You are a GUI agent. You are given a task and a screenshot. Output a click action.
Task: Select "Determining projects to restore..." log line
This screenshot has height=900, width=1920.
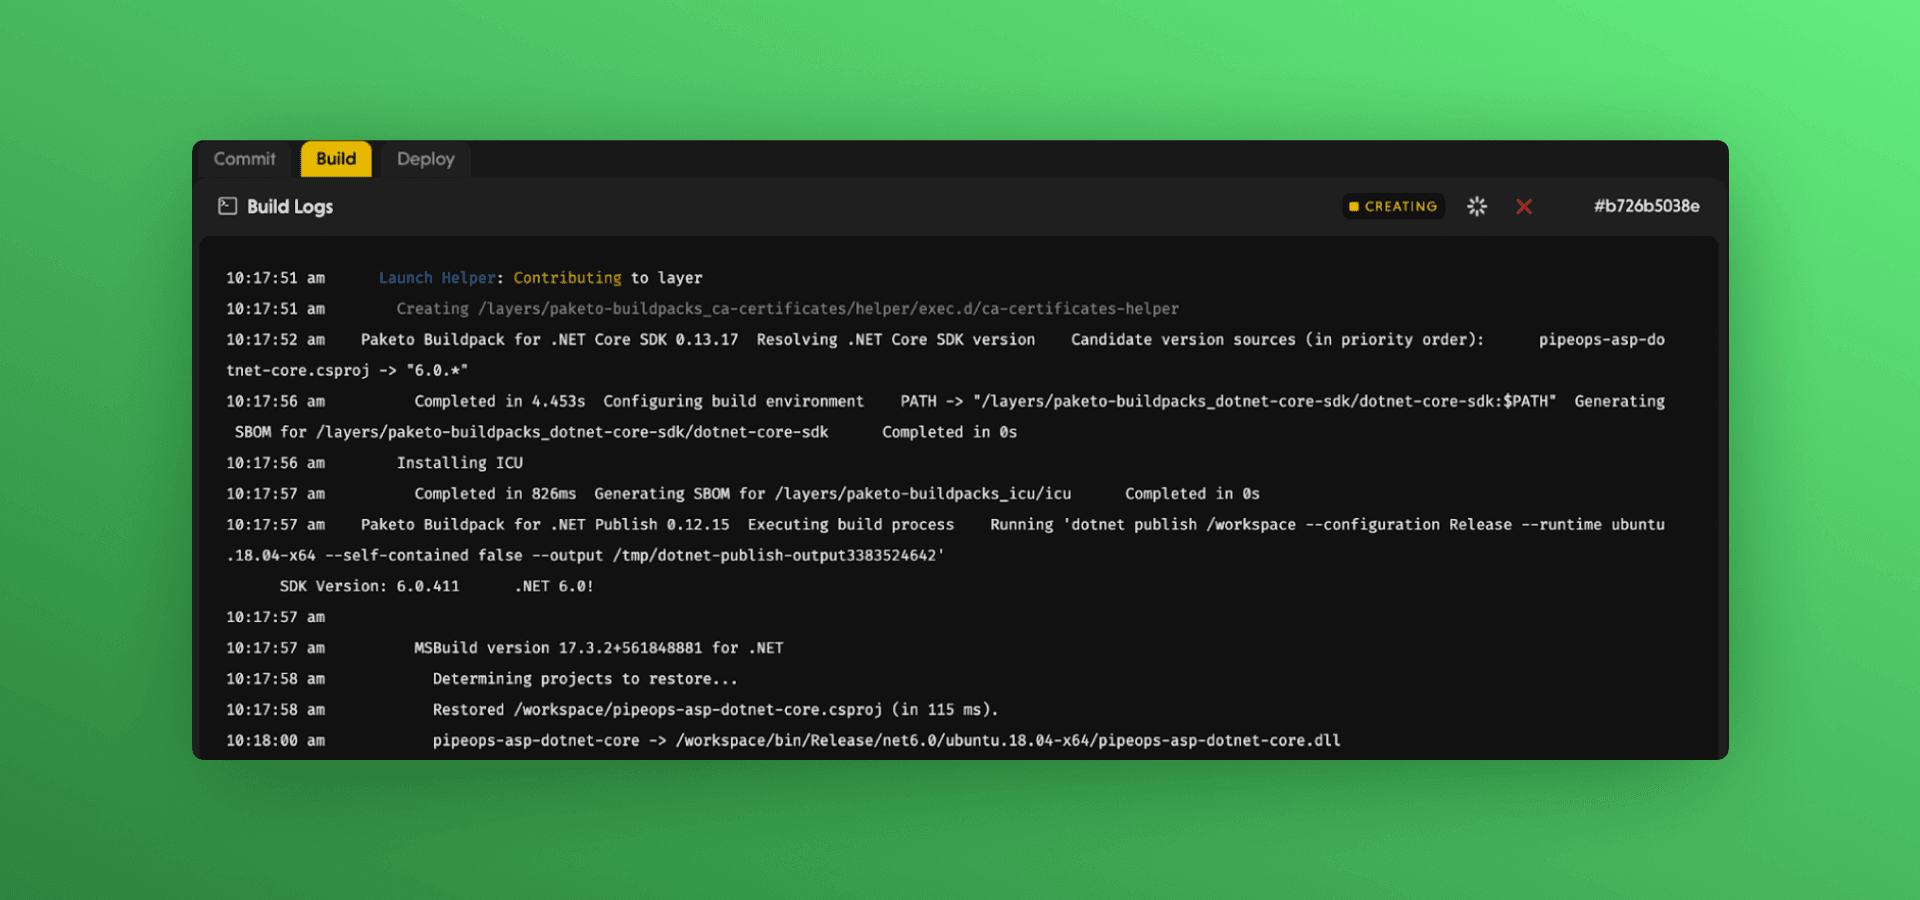(585, 679)
